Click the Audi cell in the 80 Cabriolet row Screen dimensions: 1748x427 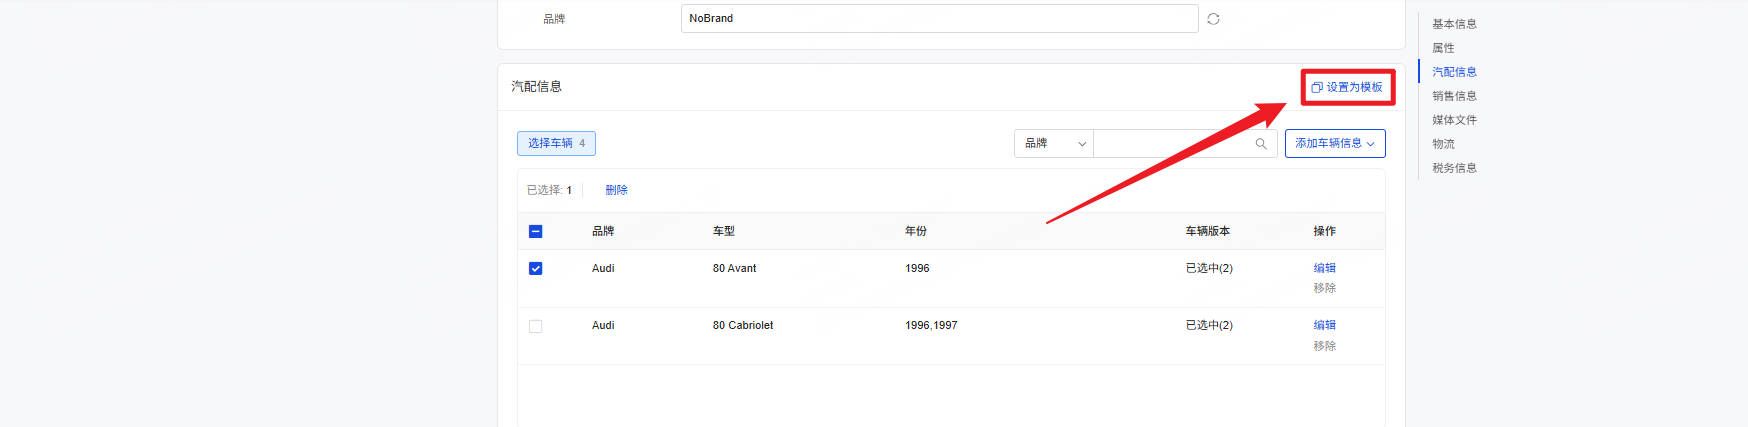pos(603,325)
